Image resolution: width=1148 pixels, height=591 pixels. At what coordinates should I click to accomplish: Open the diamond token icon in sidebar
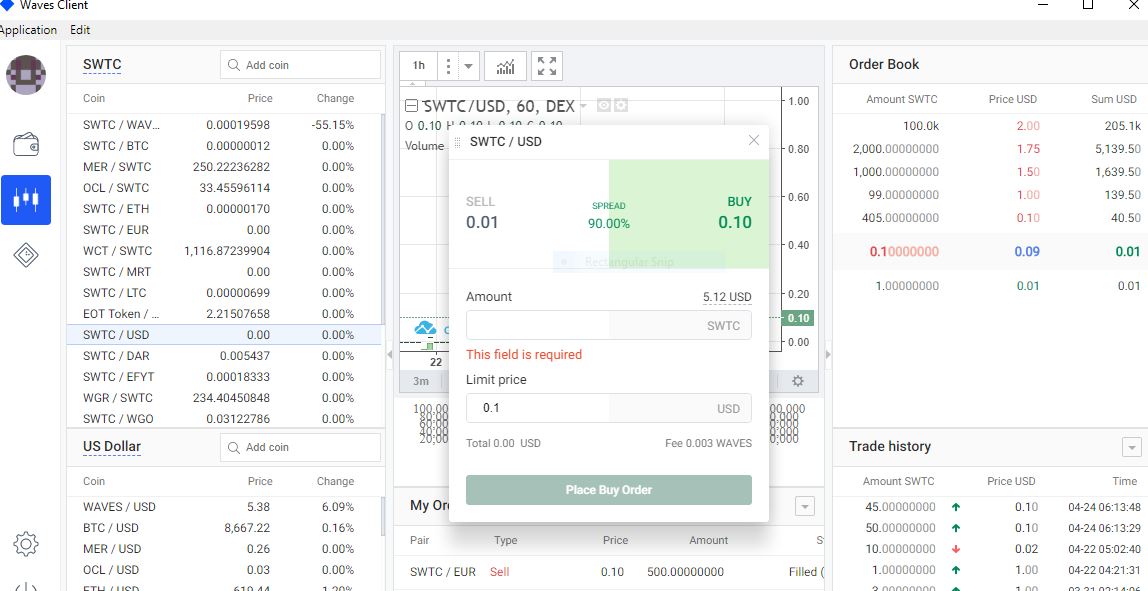[x=26, y=255]
